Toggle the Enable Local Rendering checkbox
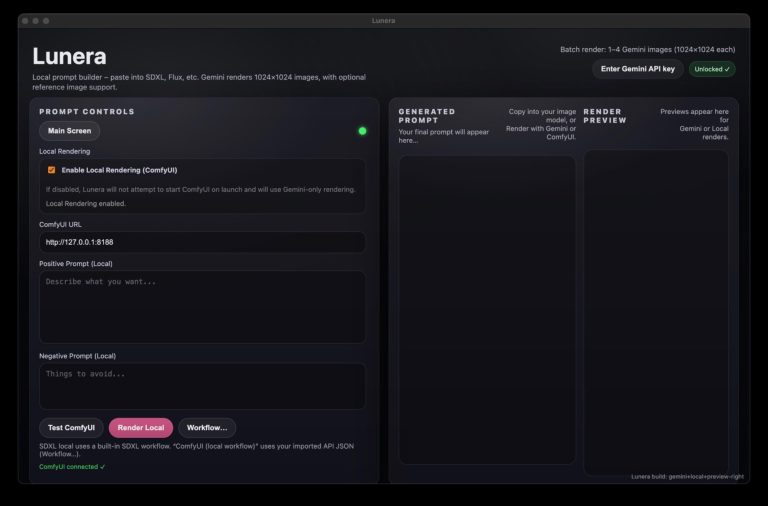 coord(52,170)
